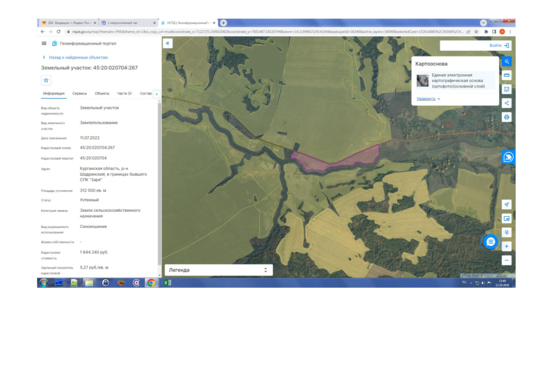This screenshot has height=391, width=553.
Task: Toggle the basemap layers button on the toolbar
Action: pos(506,61)
